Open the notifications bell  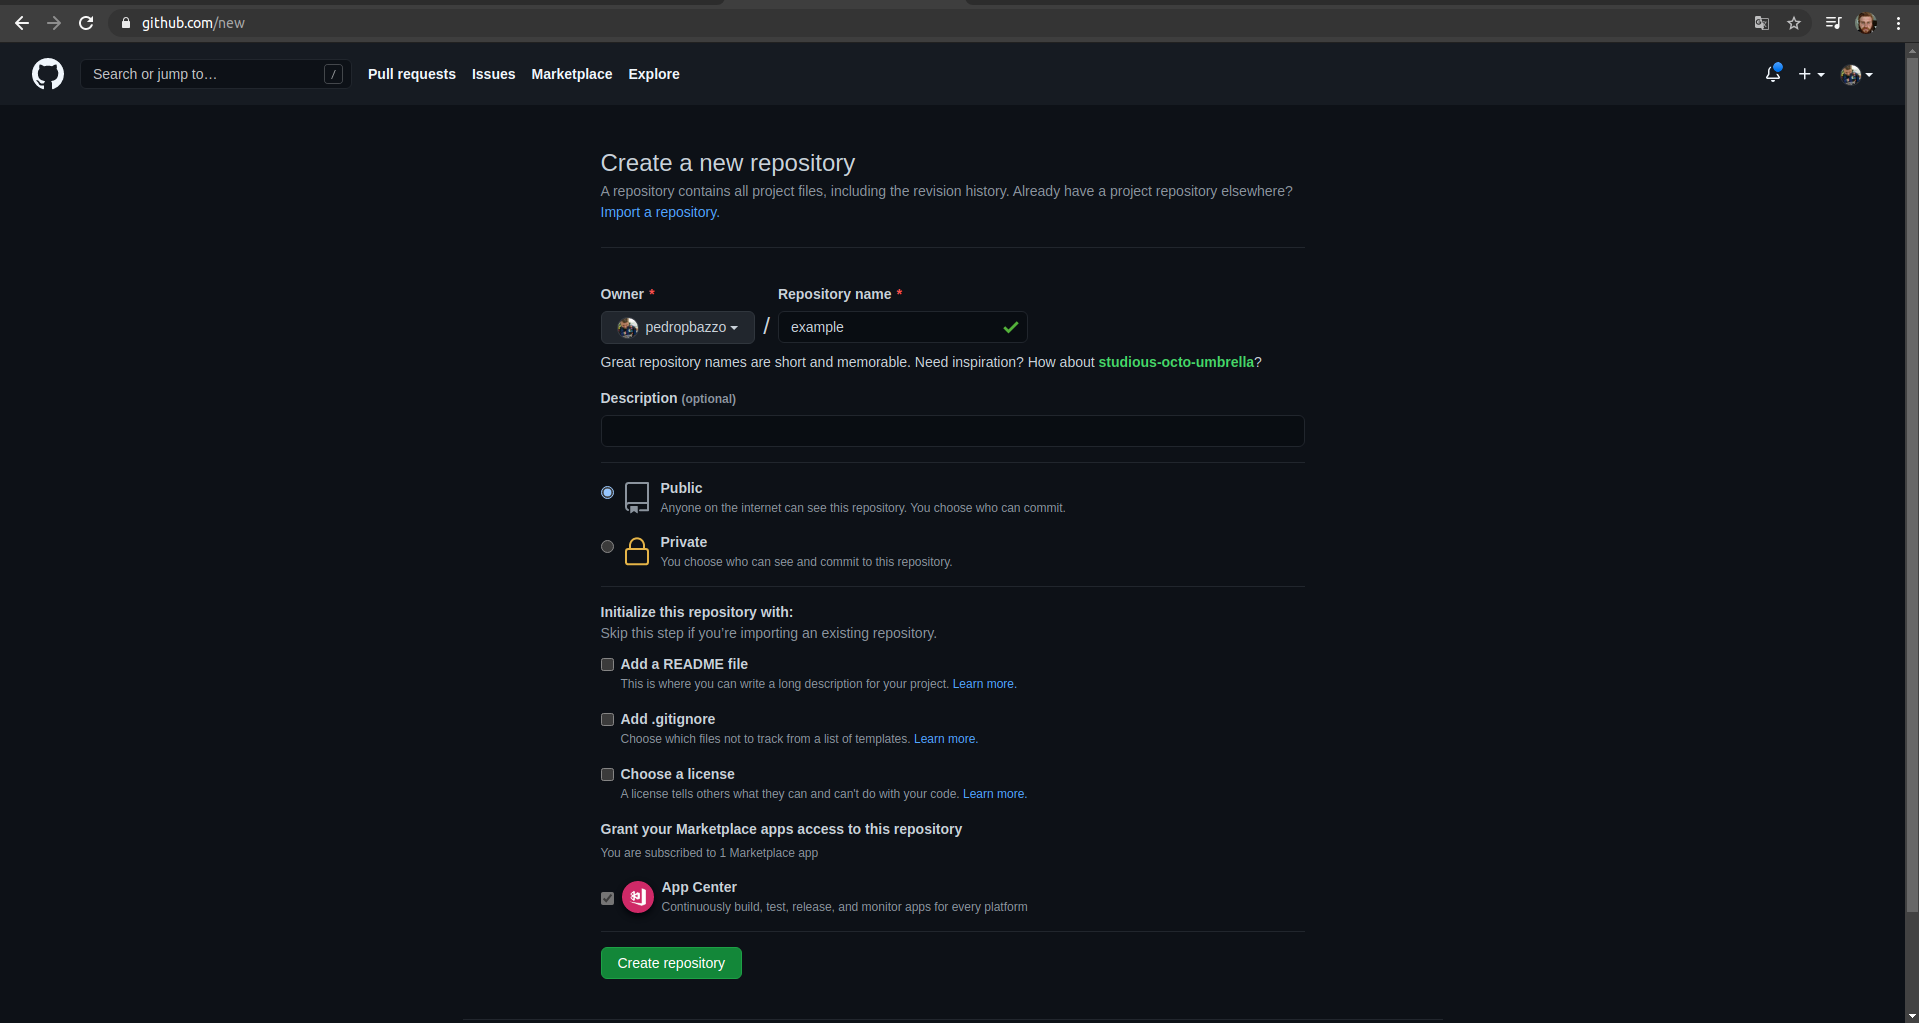1773,73
